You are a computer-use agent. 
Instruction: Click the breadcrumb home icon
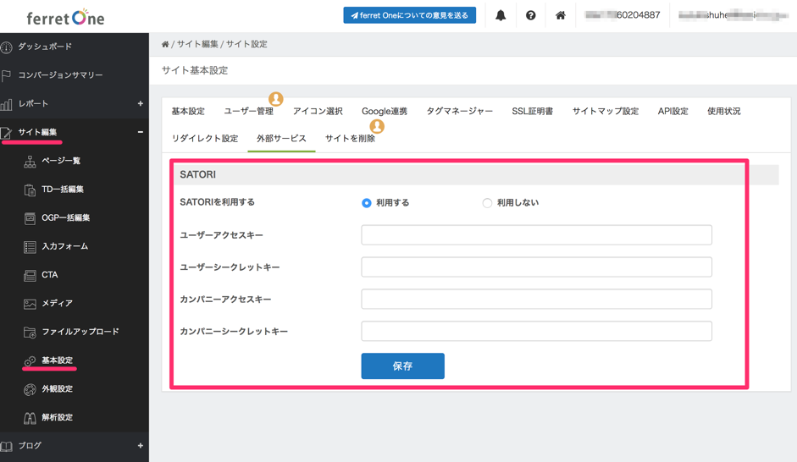[x=165, y=44]
